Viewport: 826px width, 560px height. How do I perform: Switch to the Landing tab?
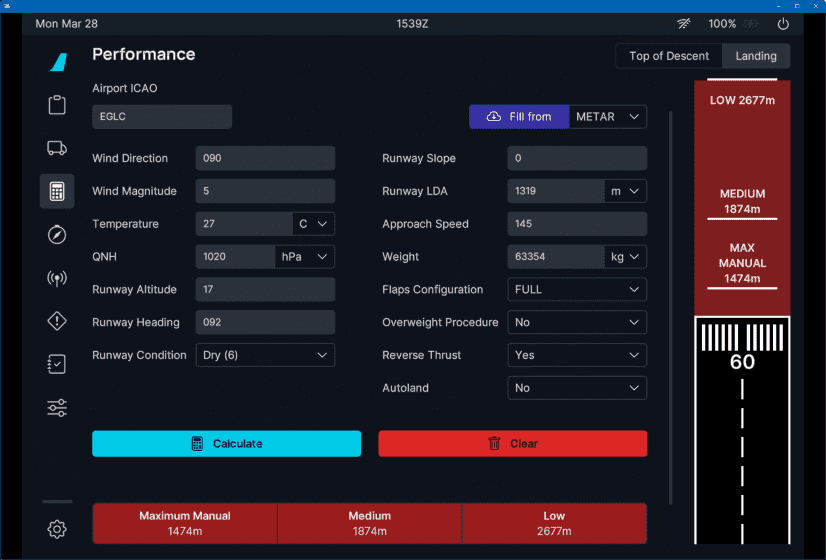click(756, 56)
